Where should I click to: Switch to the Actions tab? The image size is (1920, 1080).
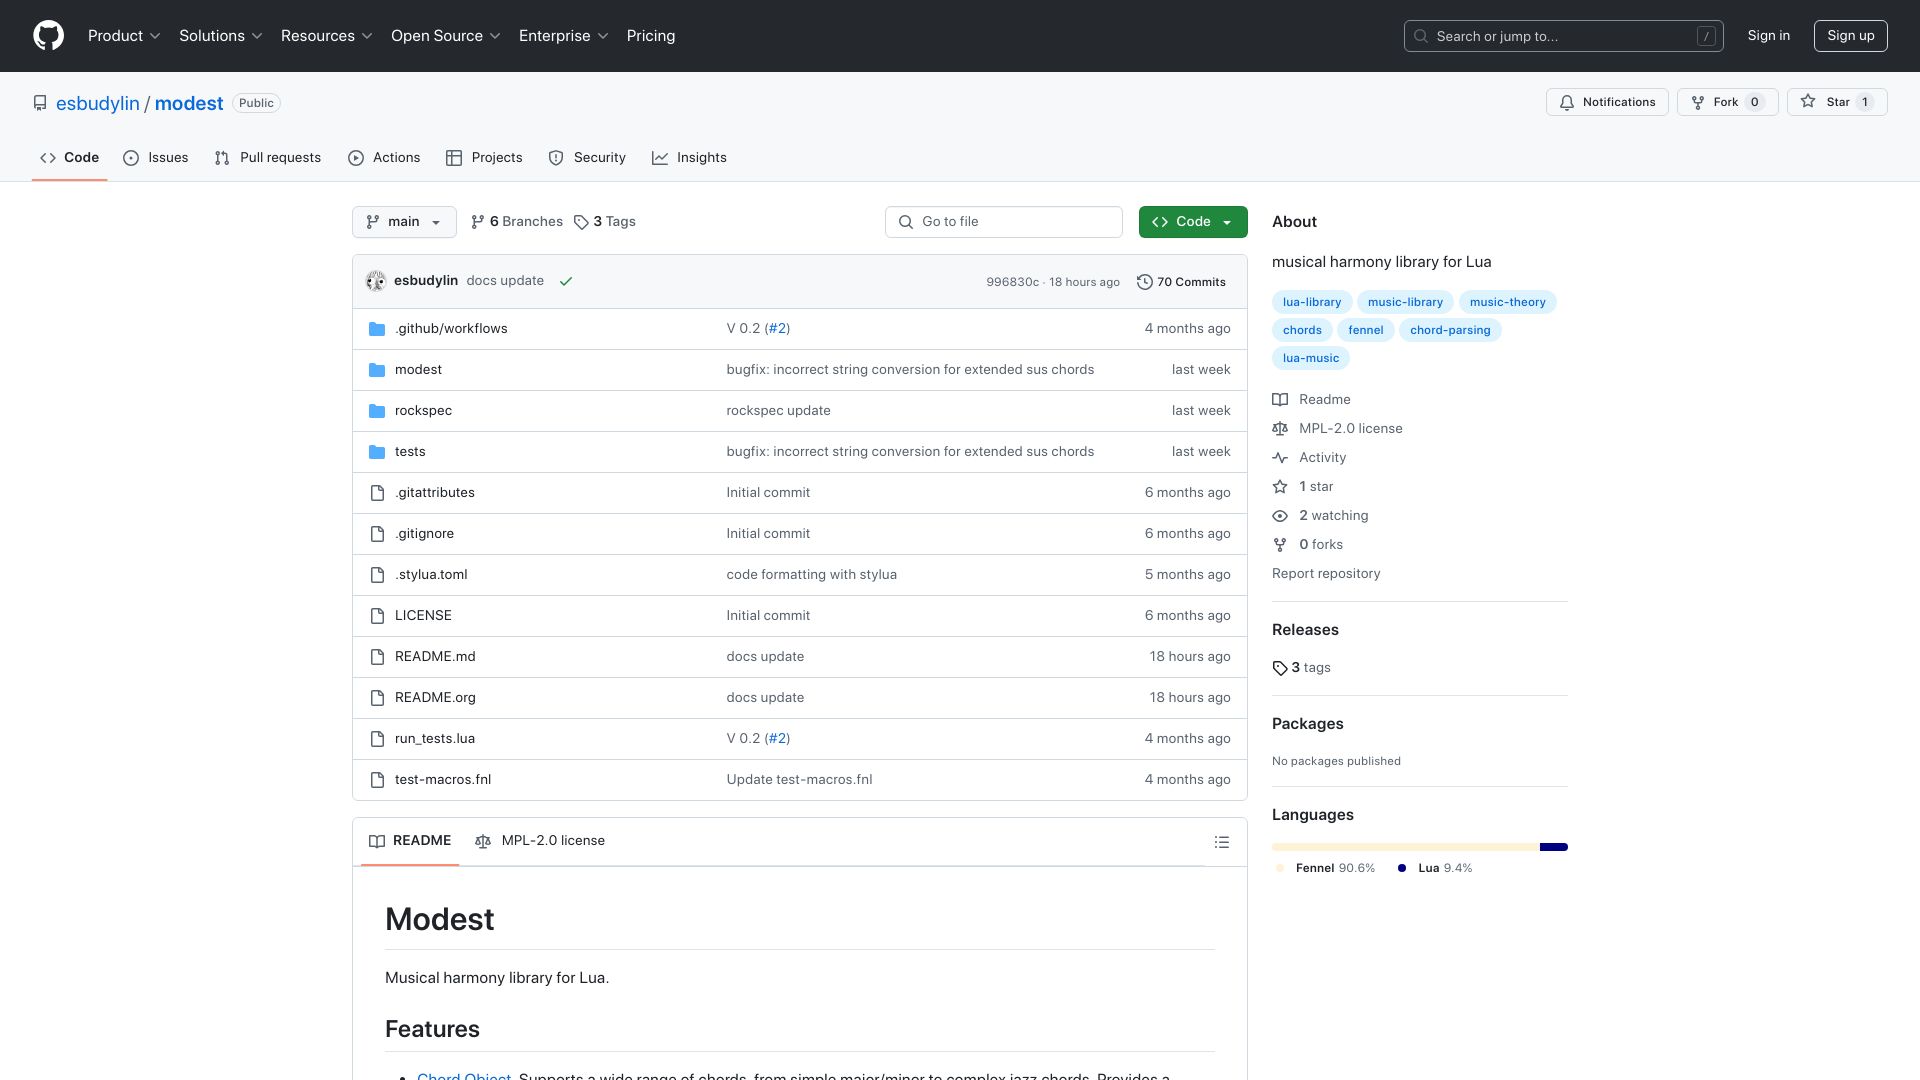(x=384, y=158)
